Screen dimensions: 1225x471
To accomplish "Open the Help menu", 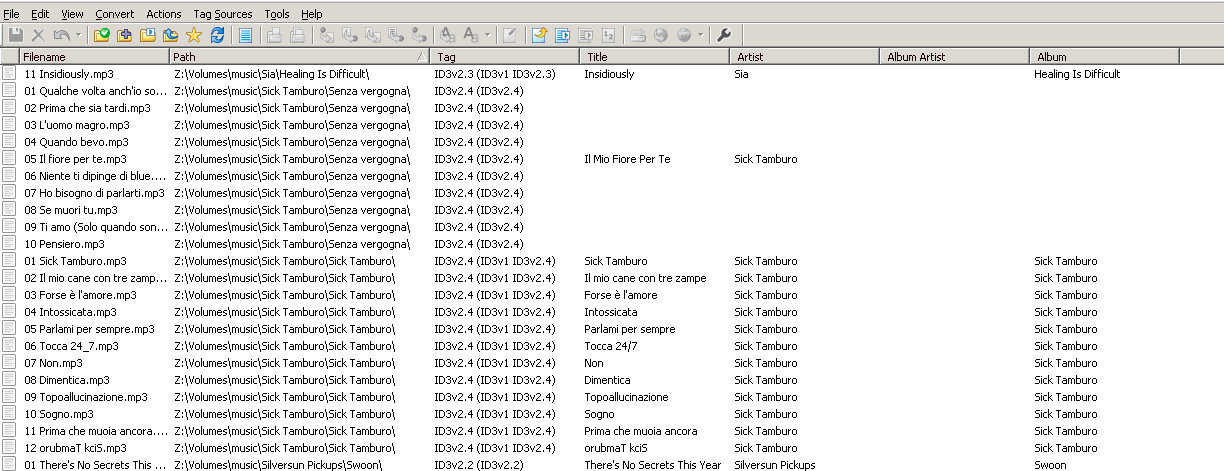I will click(312, 14).
